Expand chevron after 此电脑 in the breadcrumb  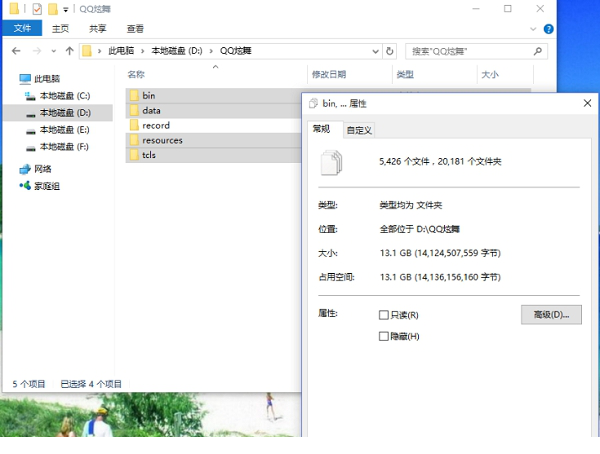point(142,51)
